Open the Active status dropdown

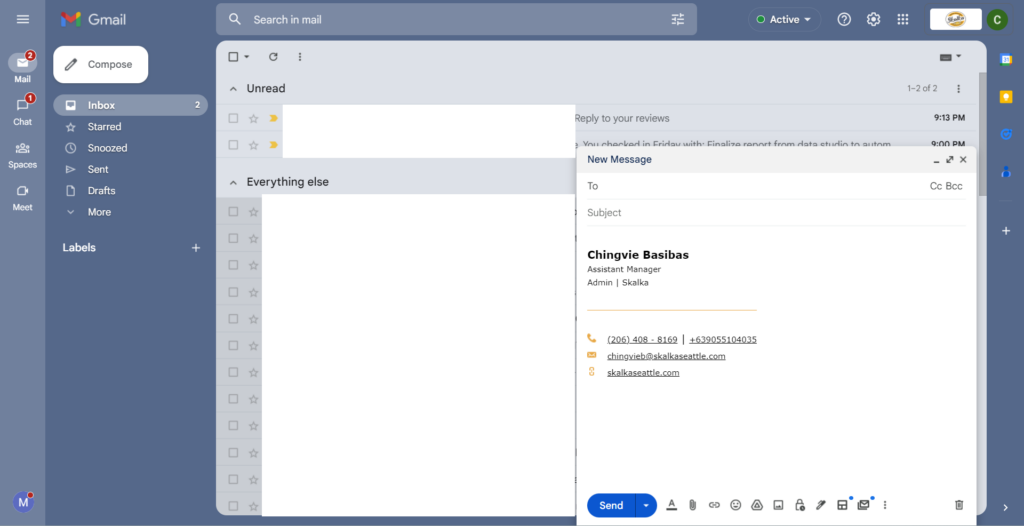(x=785, y=19)
